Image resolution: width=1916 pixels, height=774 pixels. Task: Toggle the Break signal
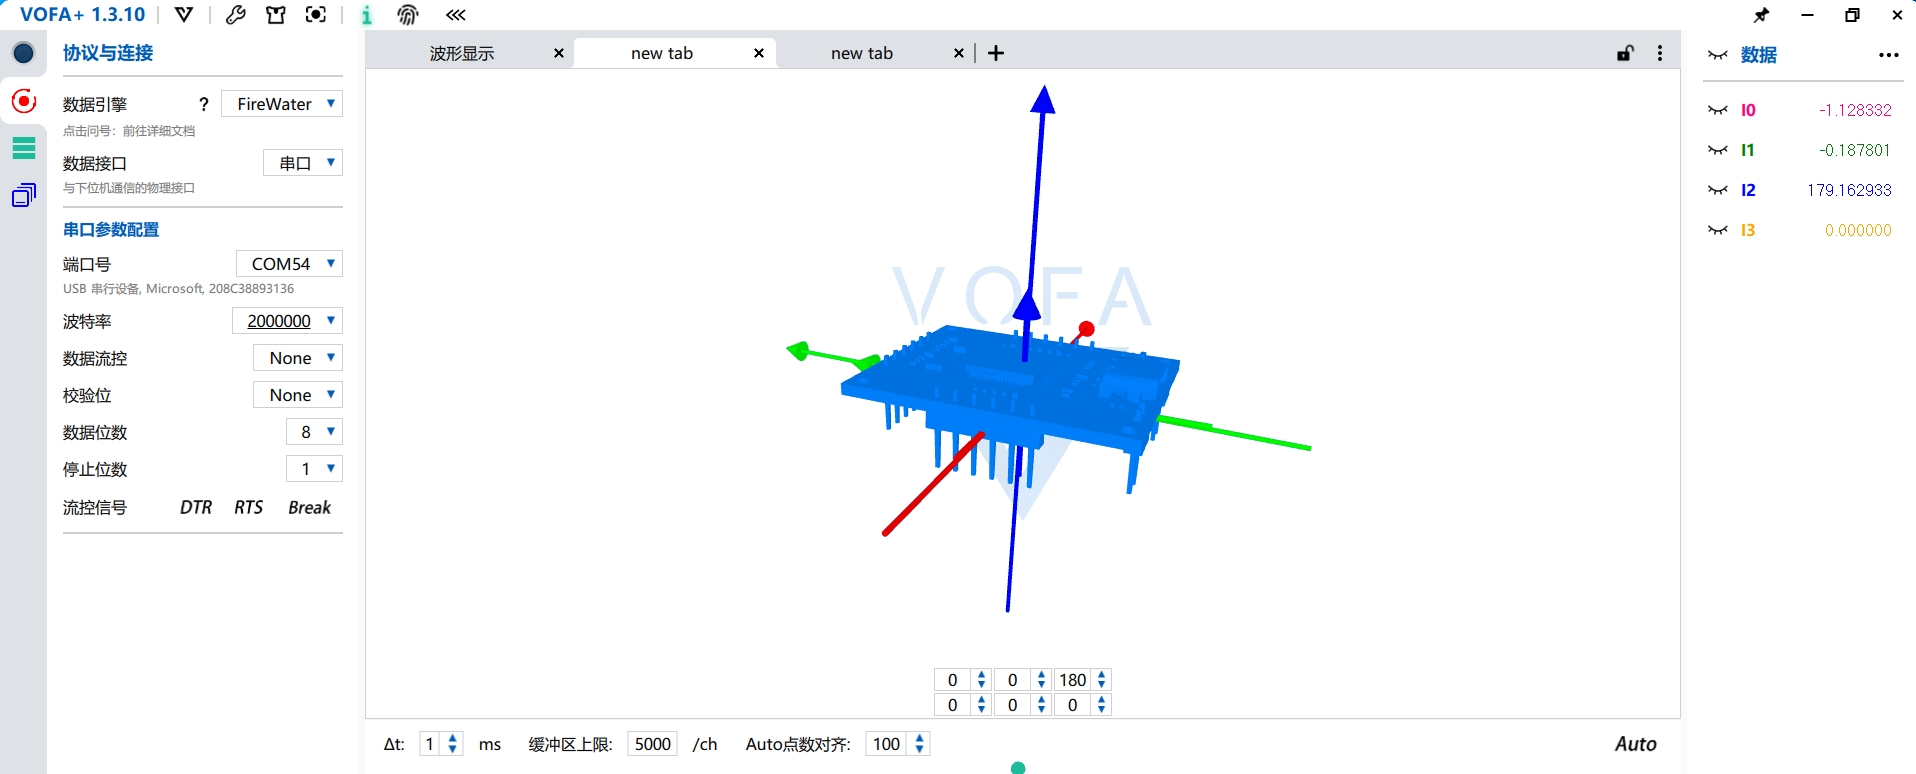(309, 507)
